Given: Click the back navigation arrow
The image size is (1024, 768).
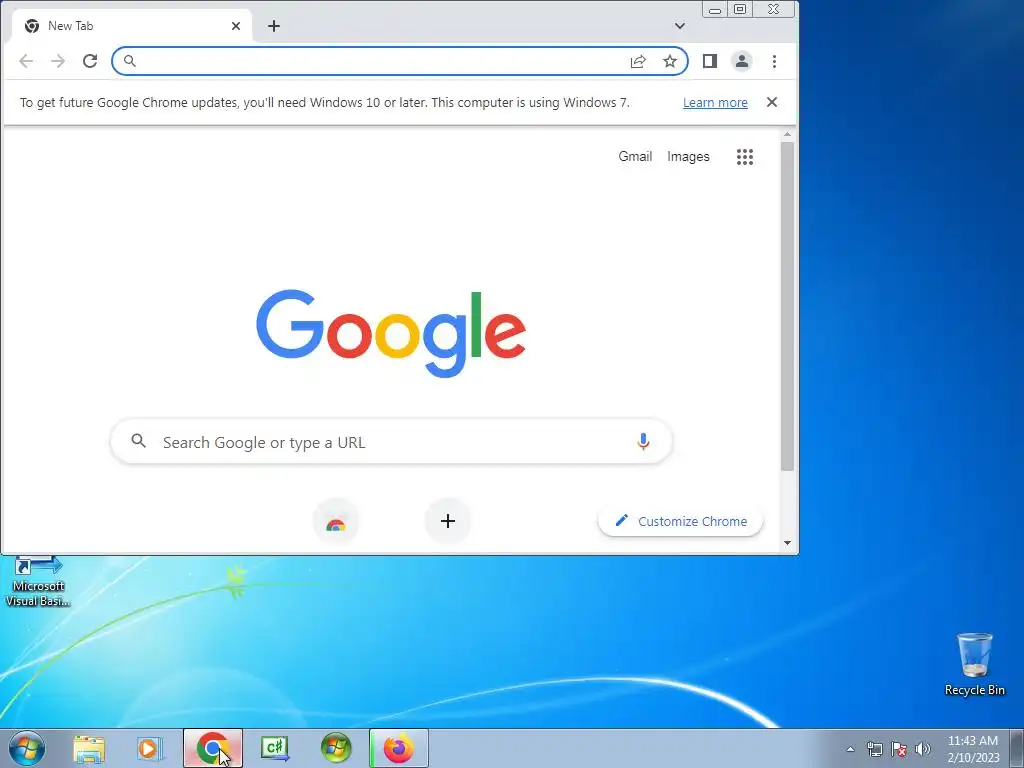Looking at the screenshot, I should pos(26,61).
